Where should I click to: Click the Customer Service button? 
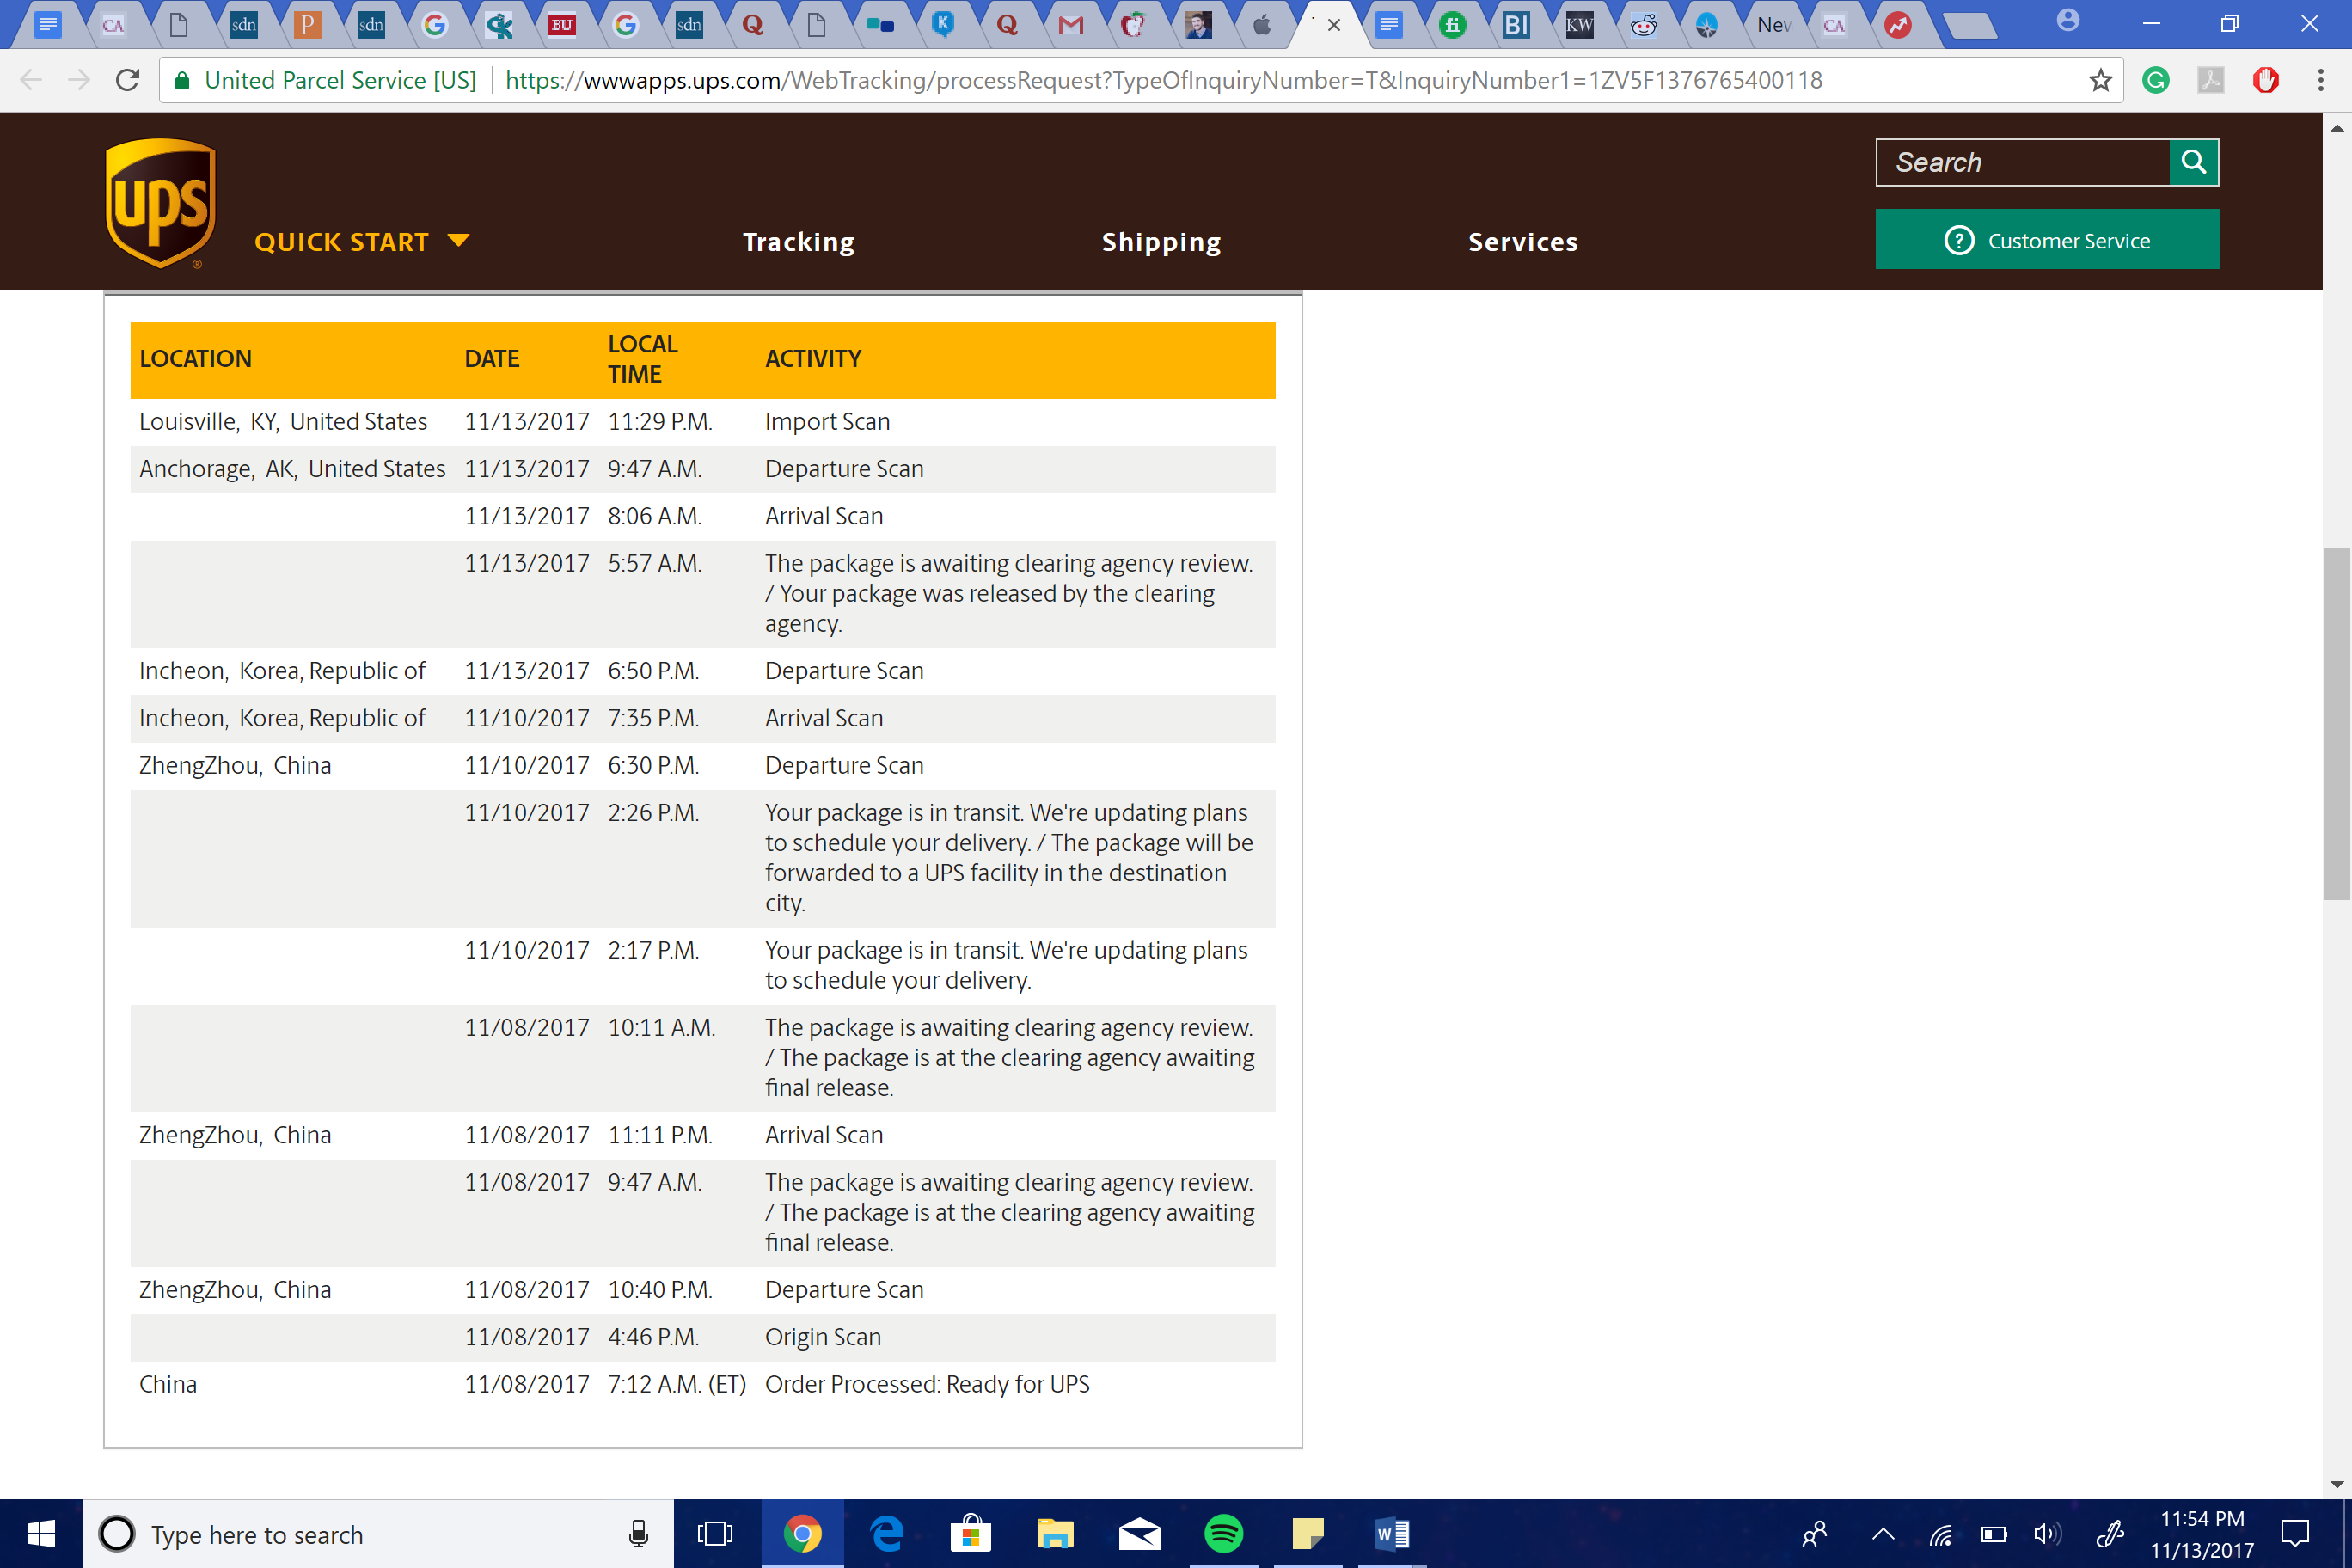[x=2046, y=240]
